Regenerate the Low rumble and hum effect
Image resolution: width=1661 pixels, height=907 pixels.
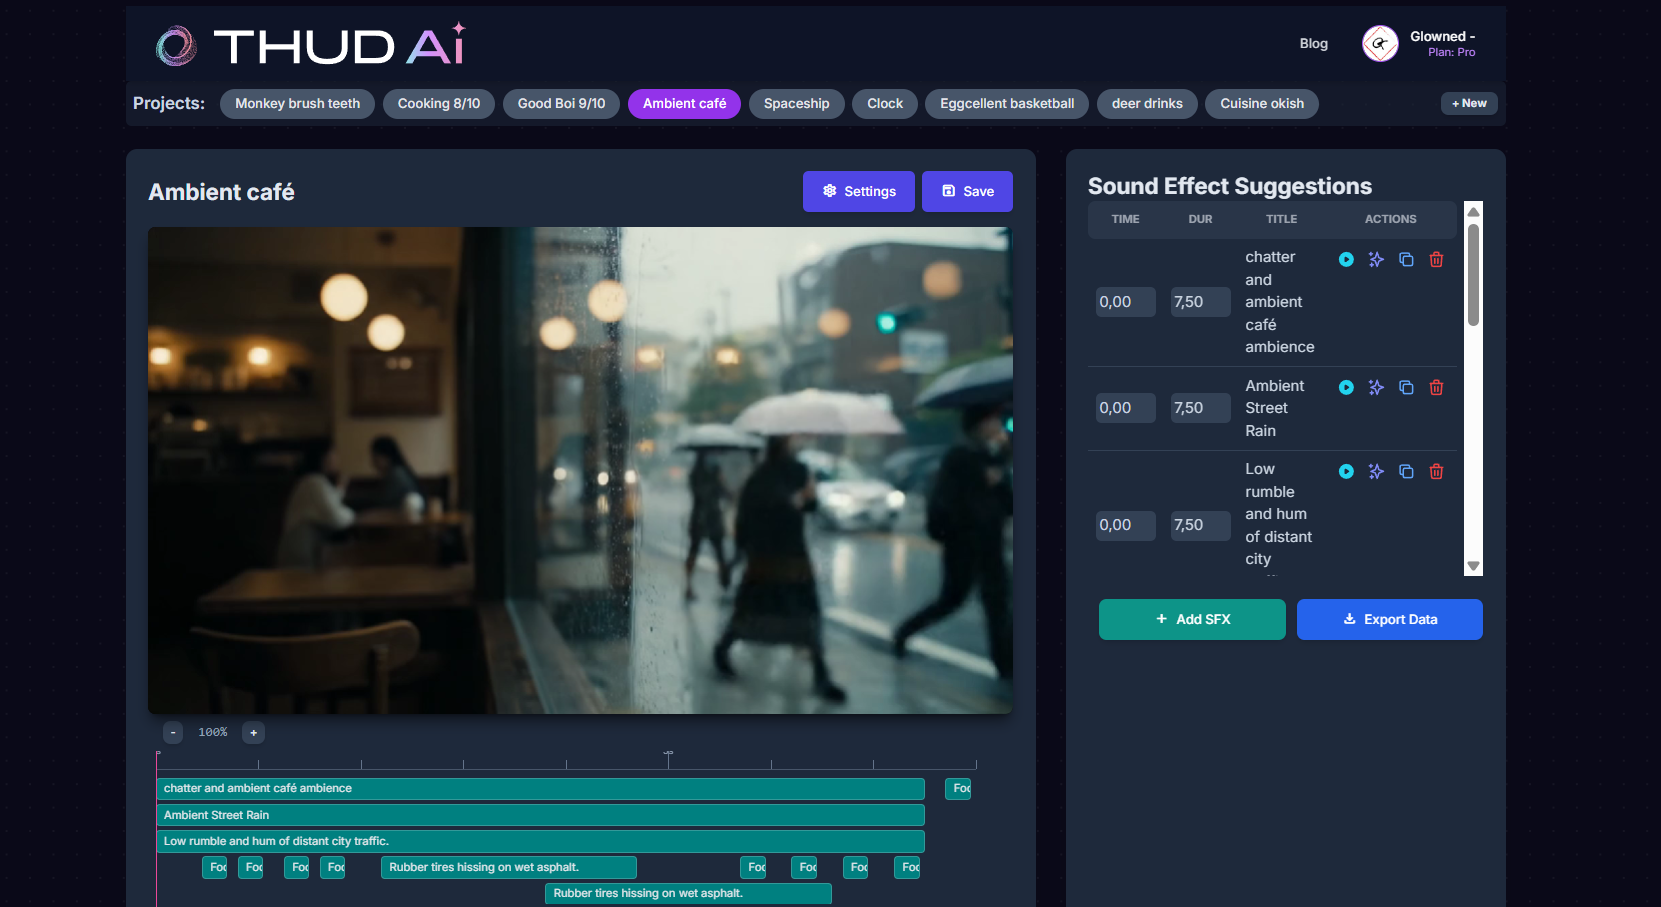1376,472
